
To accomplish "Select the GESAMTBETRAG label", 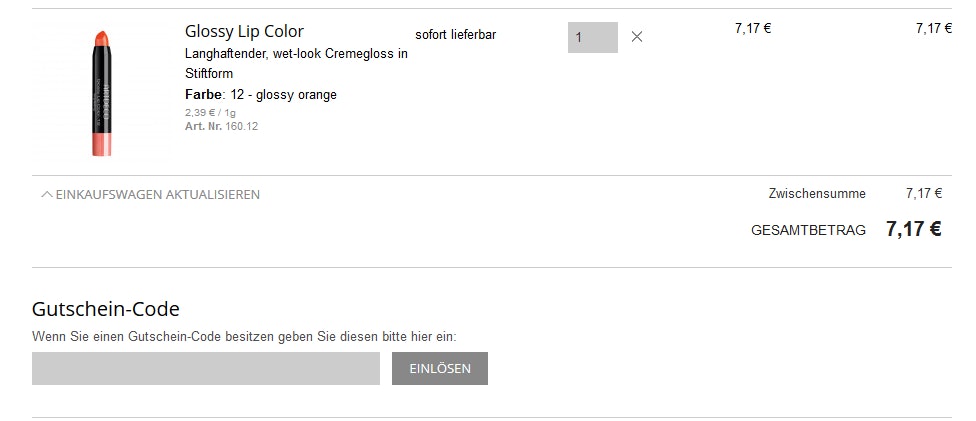I will (809, 230).
